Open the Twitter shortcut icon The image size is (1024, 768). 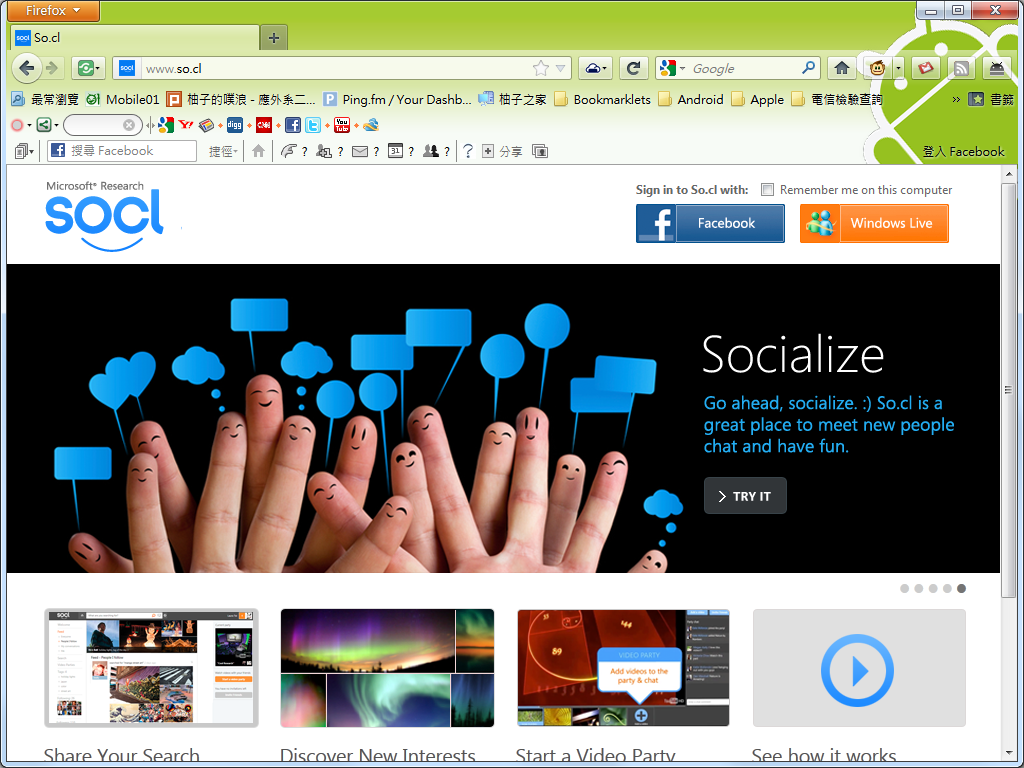click(x=313, y=125)
